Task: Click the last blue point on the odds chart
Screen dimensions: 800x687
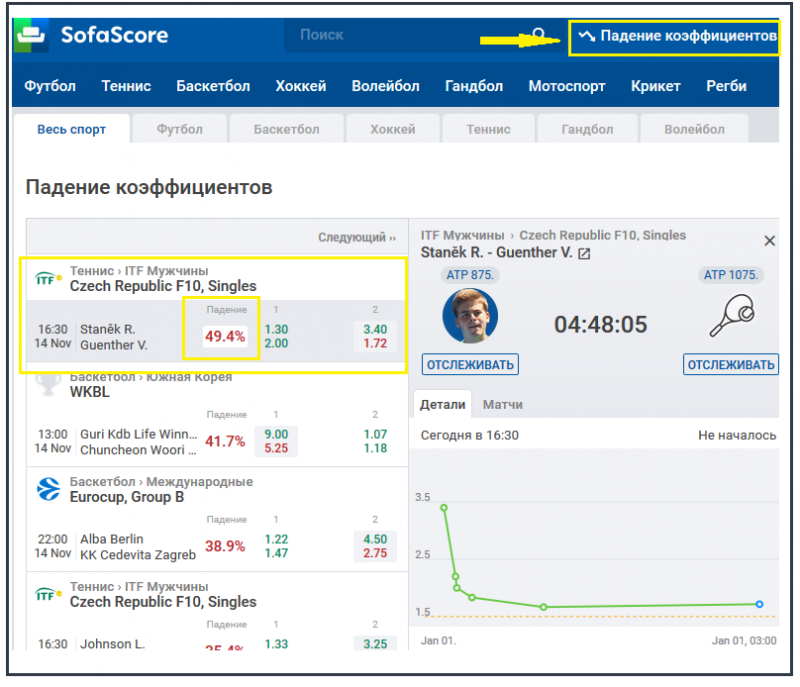Action: pos(759,604)
